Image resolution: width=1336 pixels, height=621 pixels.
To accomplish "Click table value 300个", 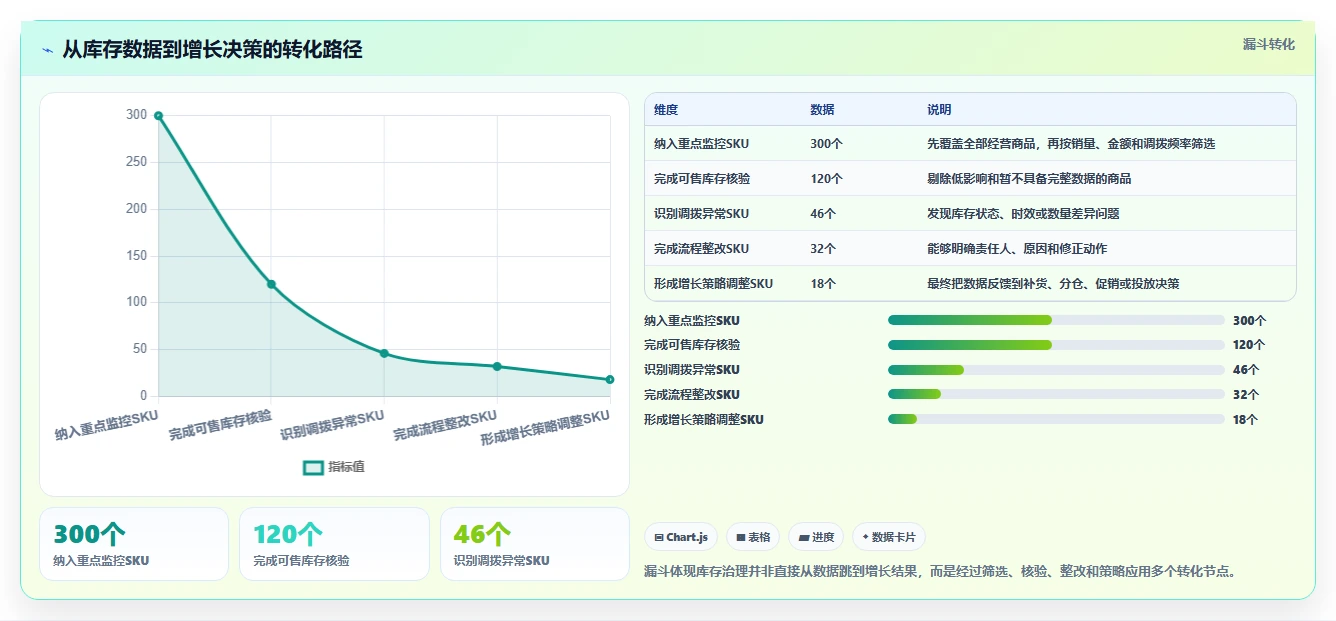I will pos(826,144).
